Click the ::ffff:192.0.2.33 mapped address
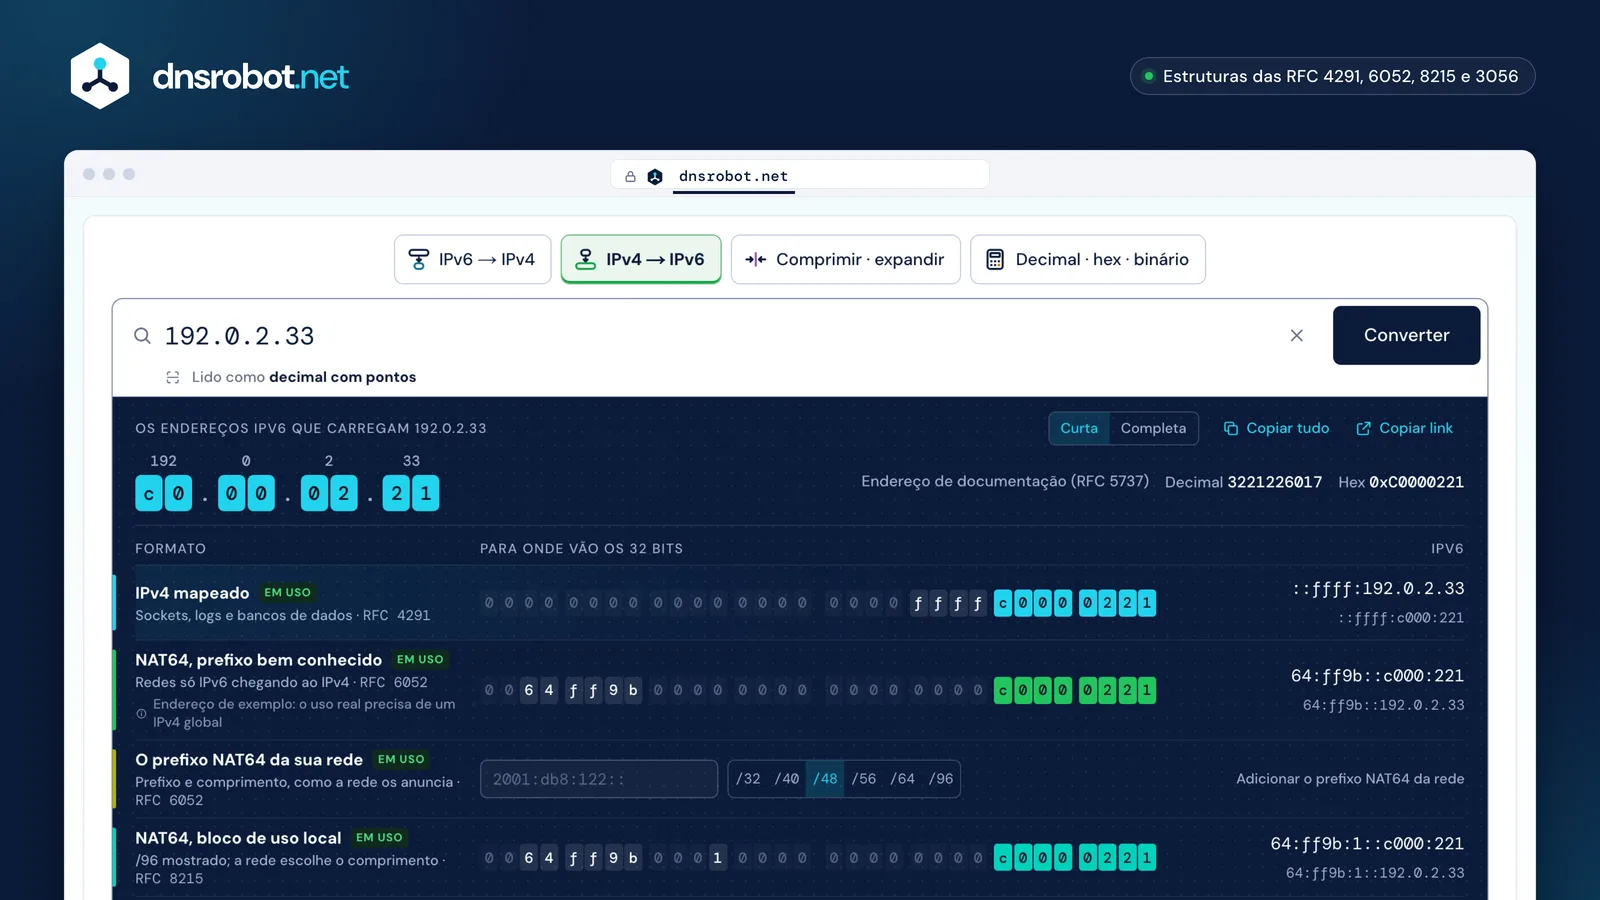1600x900 pixels. 1378,589
